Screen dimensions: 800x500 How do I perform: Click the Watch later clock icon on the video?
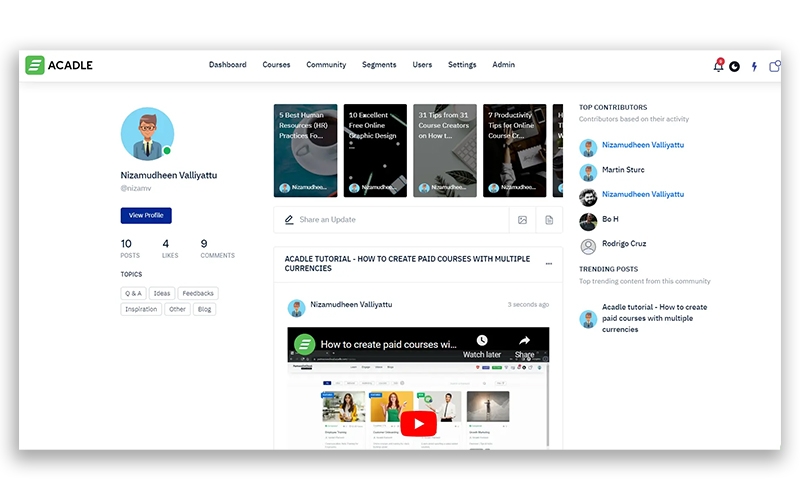coord(482,340)
